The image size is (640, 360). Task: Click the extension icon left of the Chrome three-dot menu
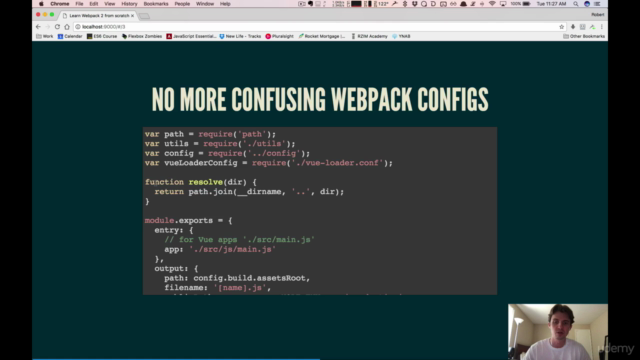coord(592,27)
